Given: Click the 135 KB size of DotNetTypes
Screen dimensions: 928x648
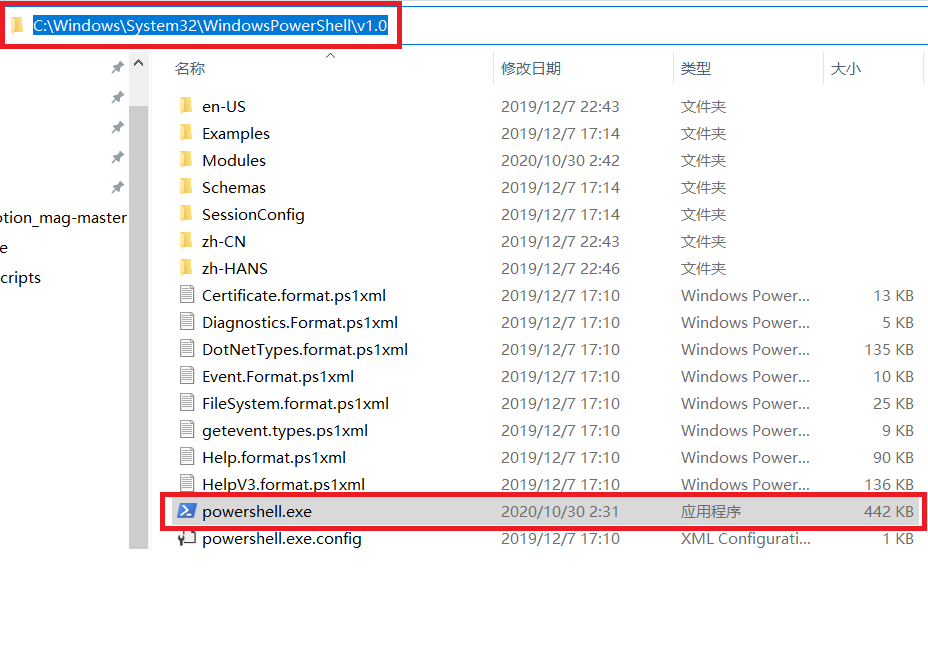Looking at the screenshot, I should 889,349.
